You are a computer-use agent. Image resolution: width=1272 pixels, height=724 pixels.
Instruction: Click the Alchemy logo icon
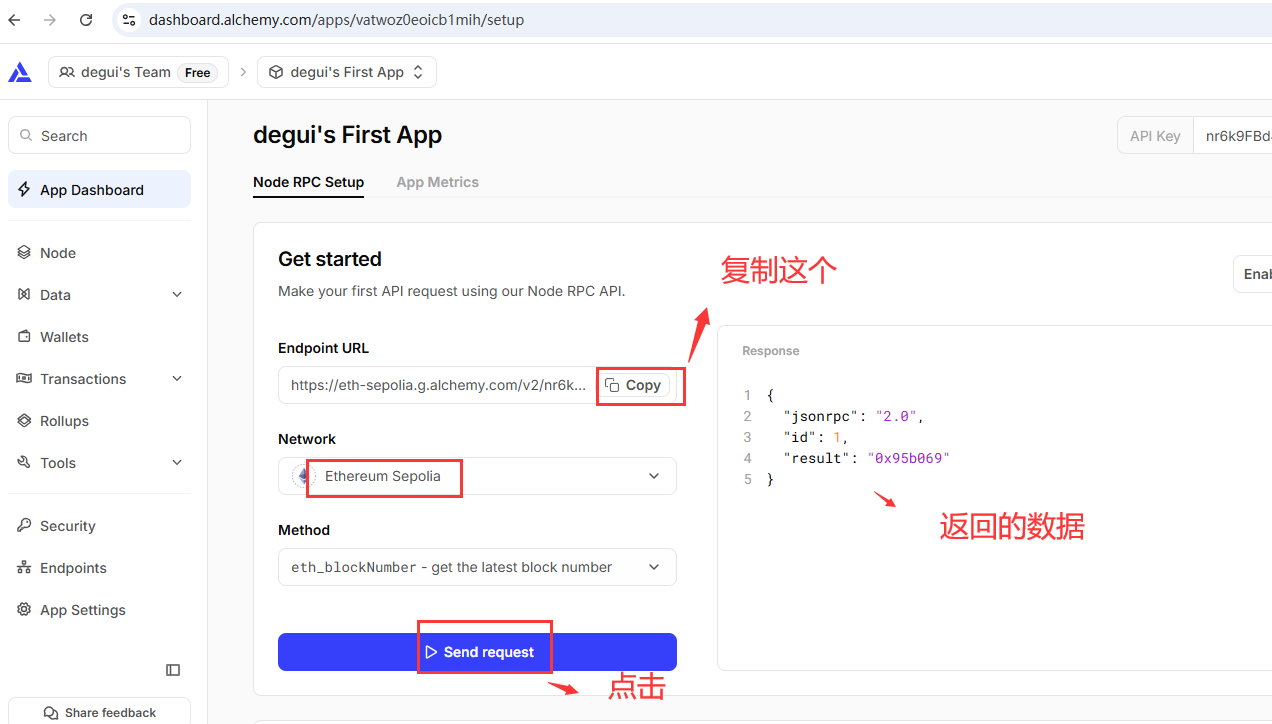[x=20, y=72]
